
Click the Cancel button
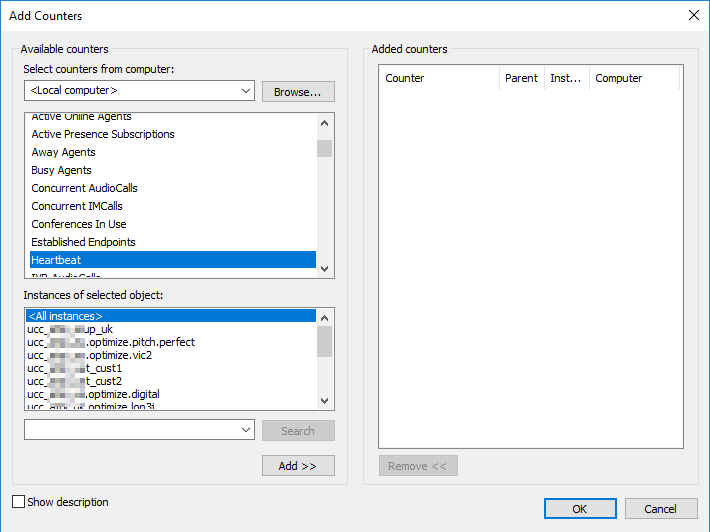point(661,509)
